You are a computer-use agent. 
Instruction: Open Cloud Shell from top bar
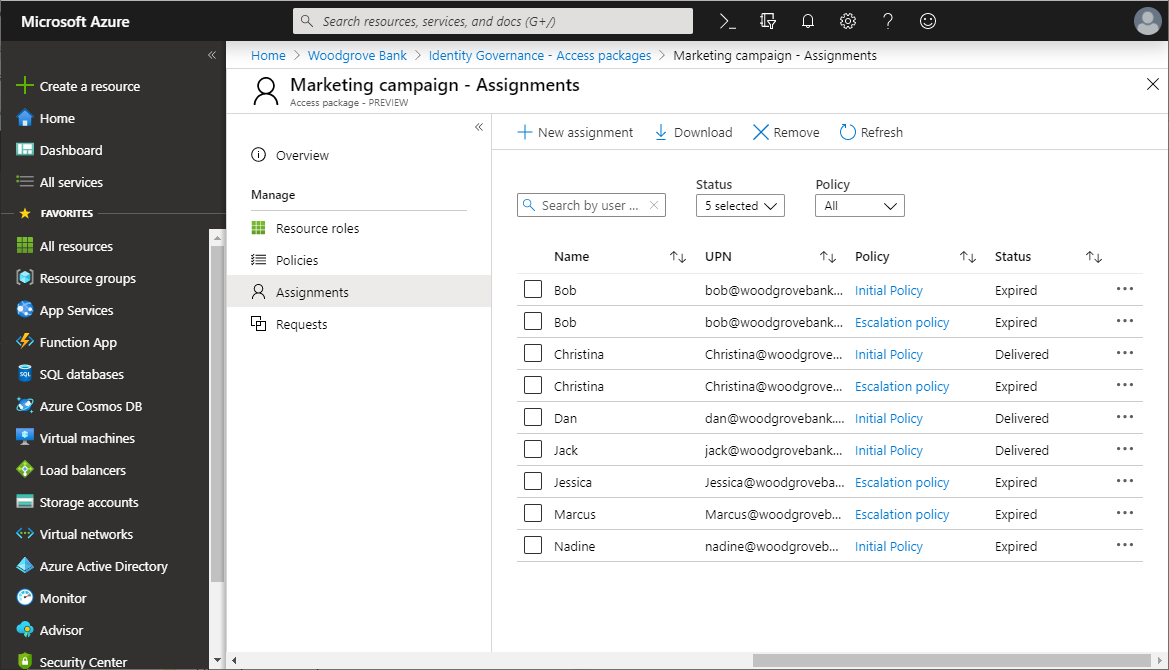pos(728,21)
